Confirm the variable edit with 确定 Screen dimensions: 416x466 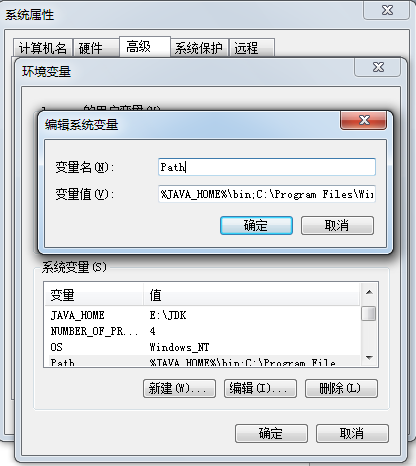(256, 226)
